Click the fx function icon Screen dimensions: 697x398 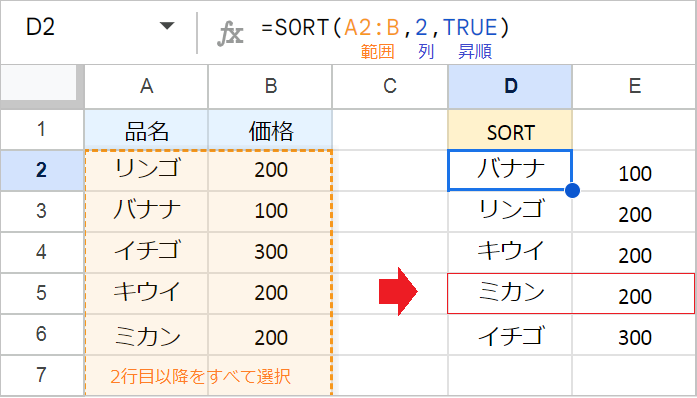pyautogui.click(x=230, y=34)
